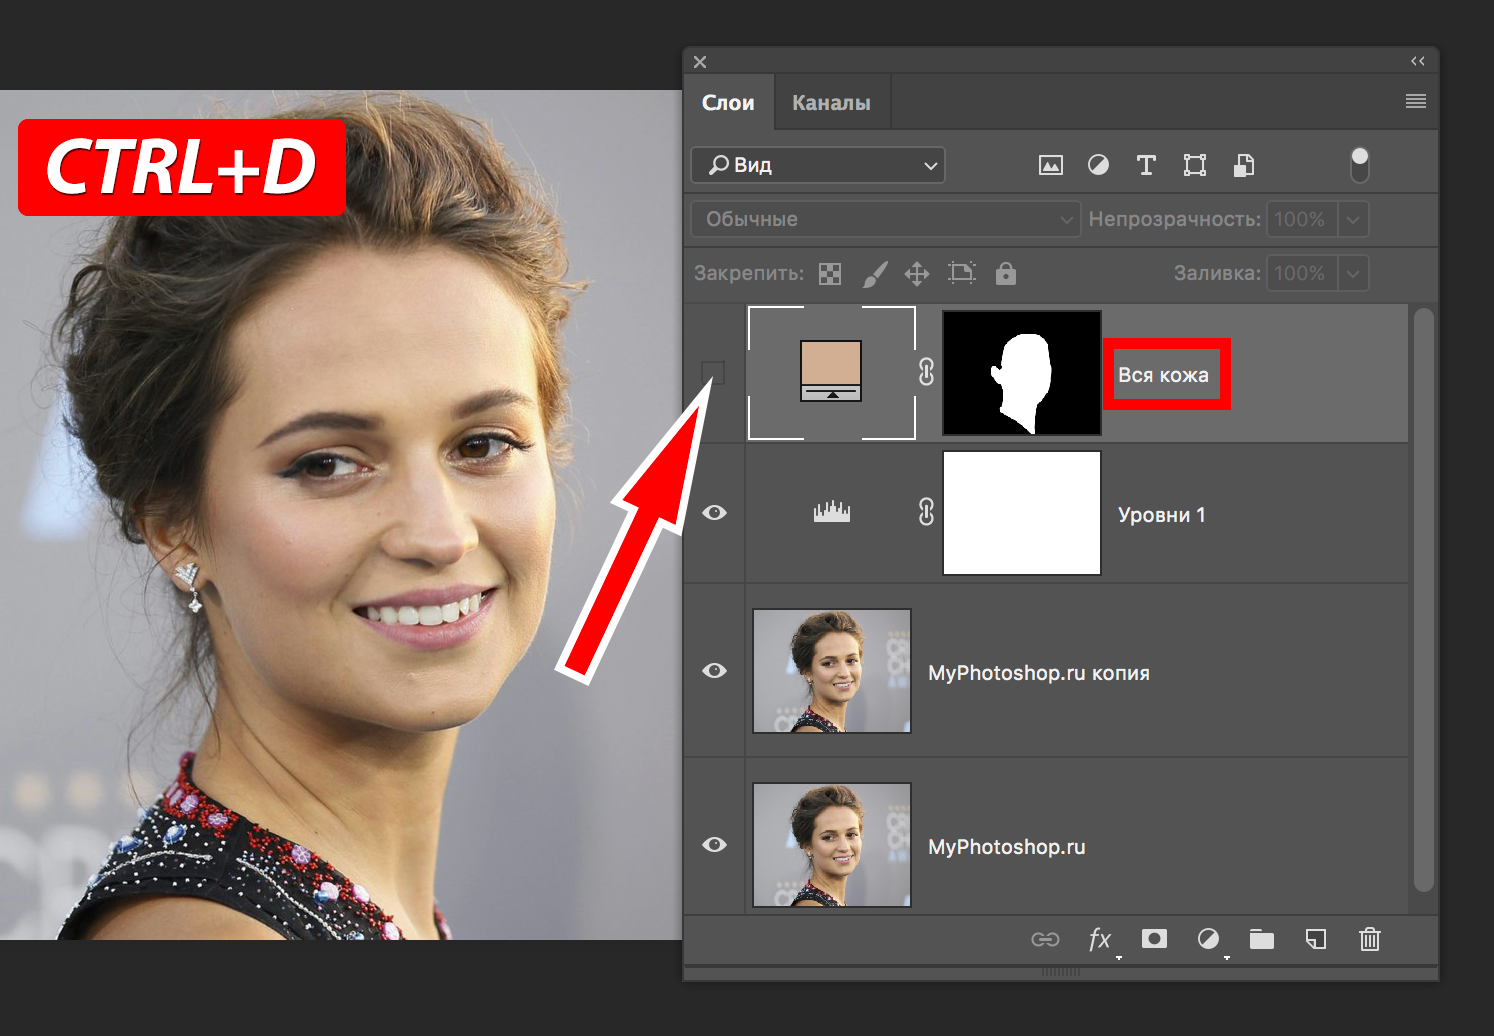The width and height of the screenshot is (1494, 1036).
Task: Collapse the panel with double chevrons
Action: pyautogui.click(x=1417, y=60)
